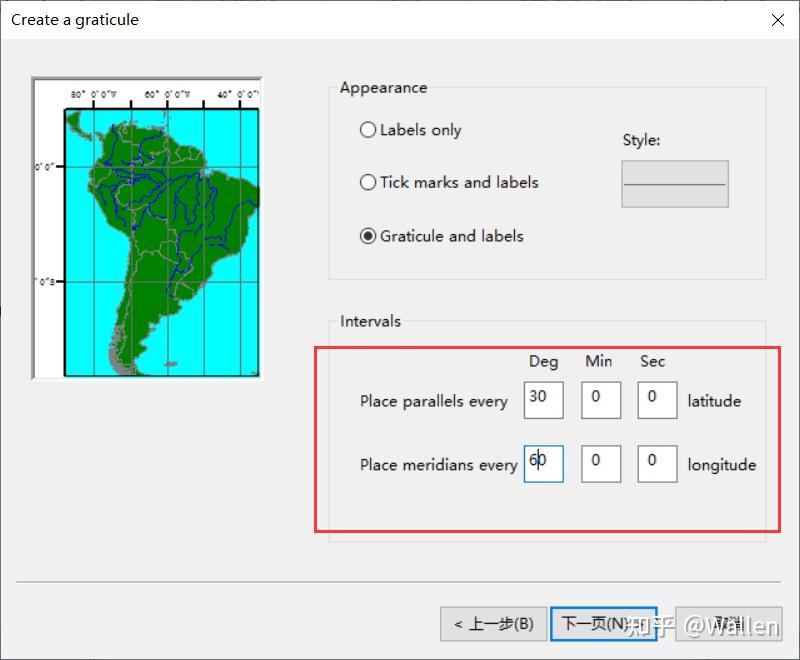Screen dimensions: 800x660
Task: Click the parallels Deg field showing 30
Action: point(543,400)
